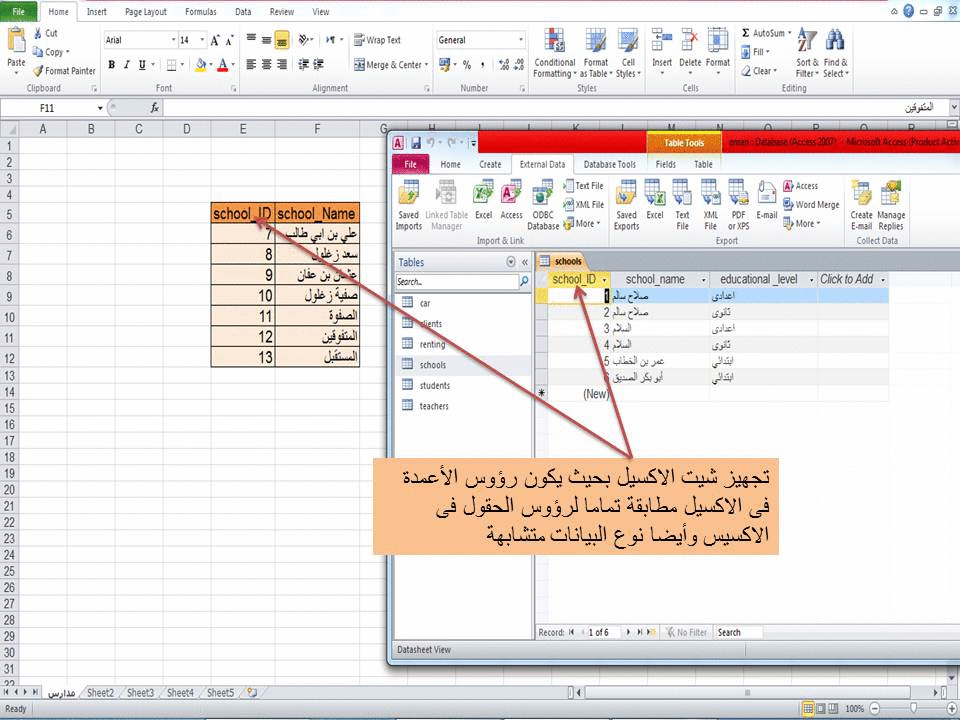Viewport: 960px width, 720px height.
Task: Click the Paste icon in Excel
Action: [x=16, y=41]
